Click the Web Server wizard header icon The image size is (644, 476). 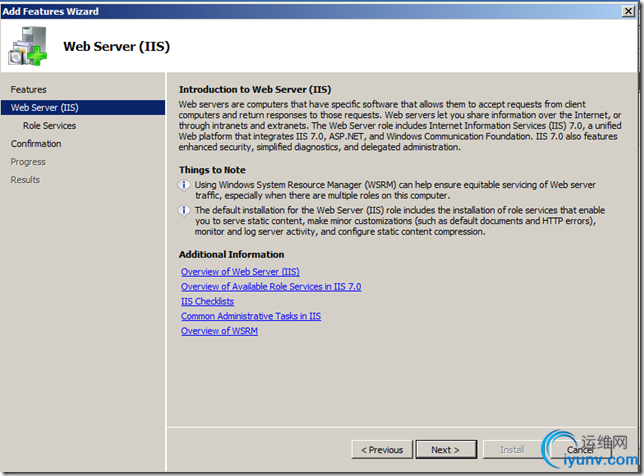pyautogui.click(x=28, y=46)
